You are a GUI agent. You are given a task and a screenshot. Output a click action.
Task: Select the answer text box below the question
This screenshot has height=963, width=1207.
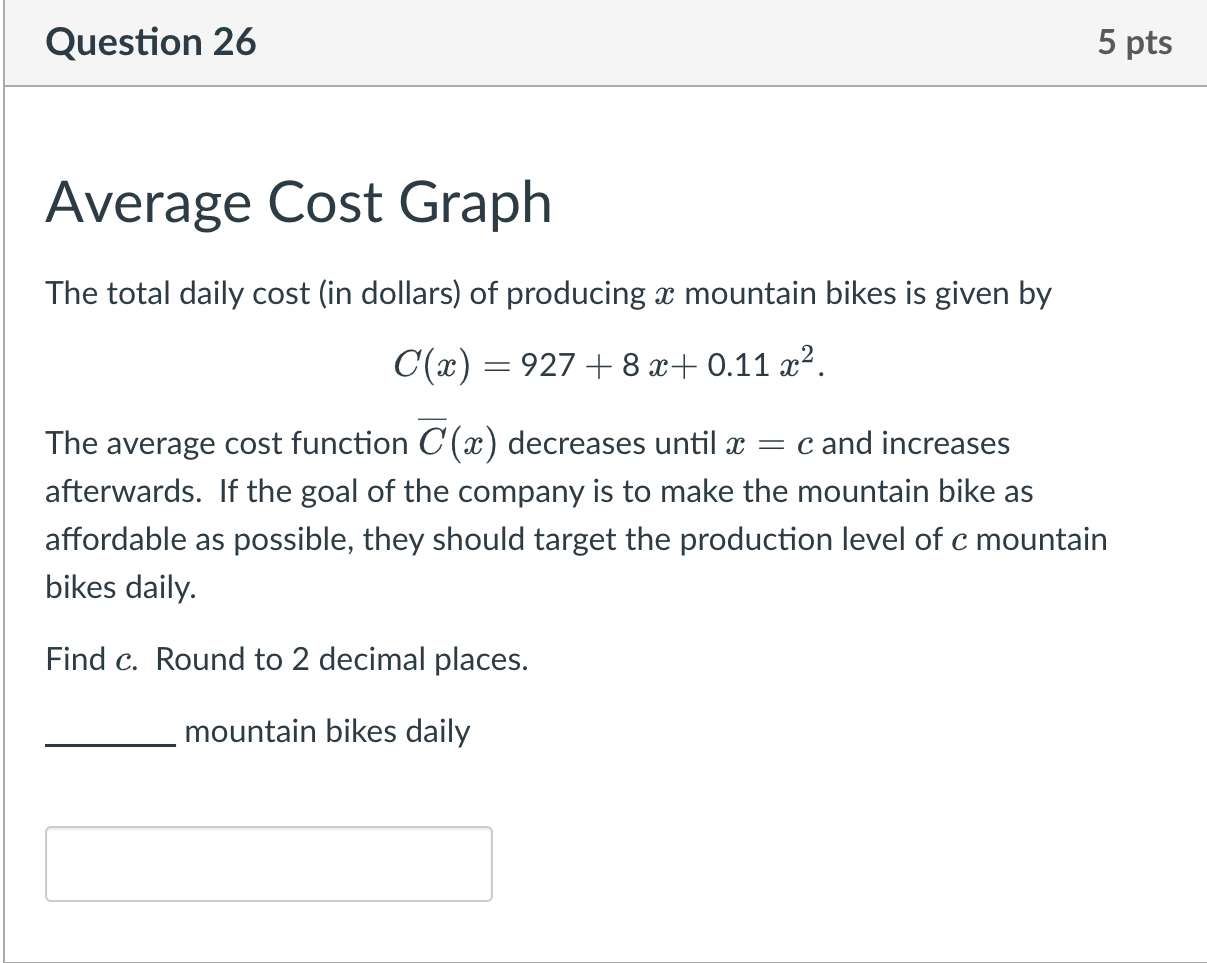[267, 863]
